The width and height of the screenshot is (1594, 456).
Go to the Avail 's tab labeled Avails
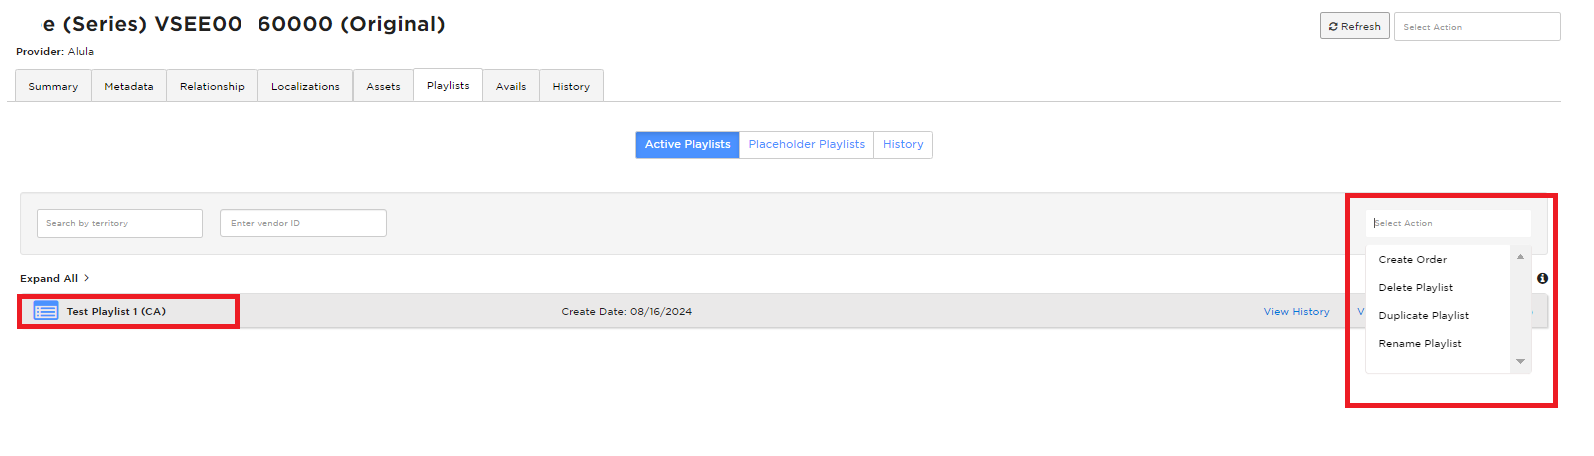tap(511, 86)
